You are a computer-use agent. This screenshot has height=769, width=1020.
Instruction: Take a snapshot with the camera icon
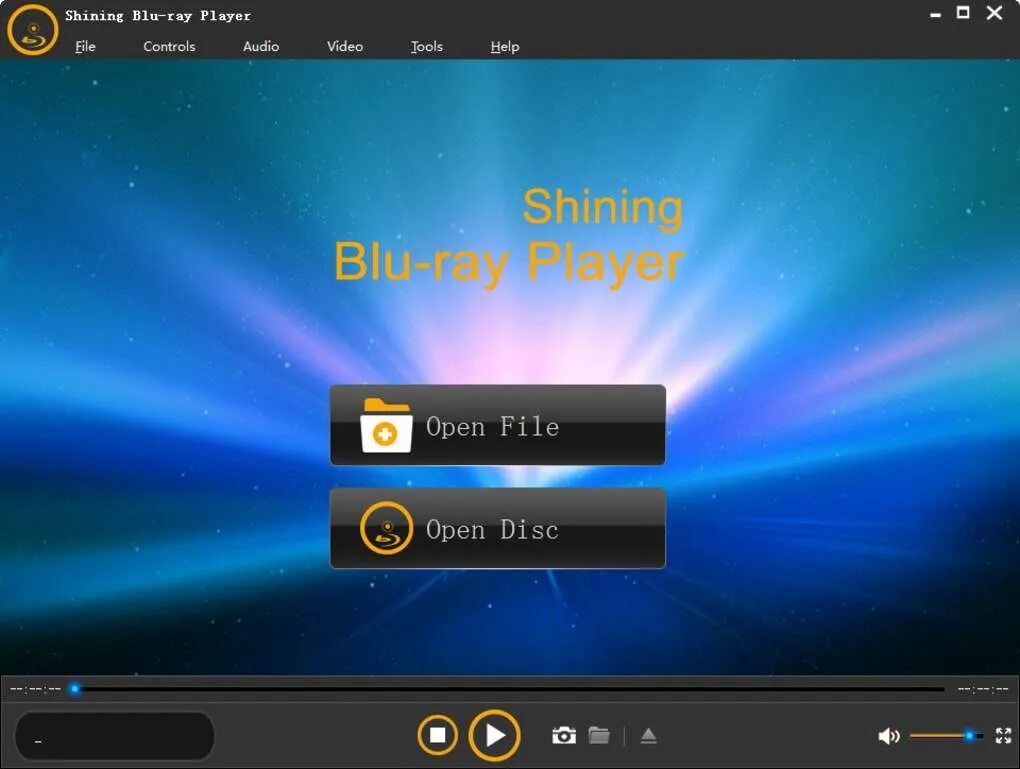(563, 735)
